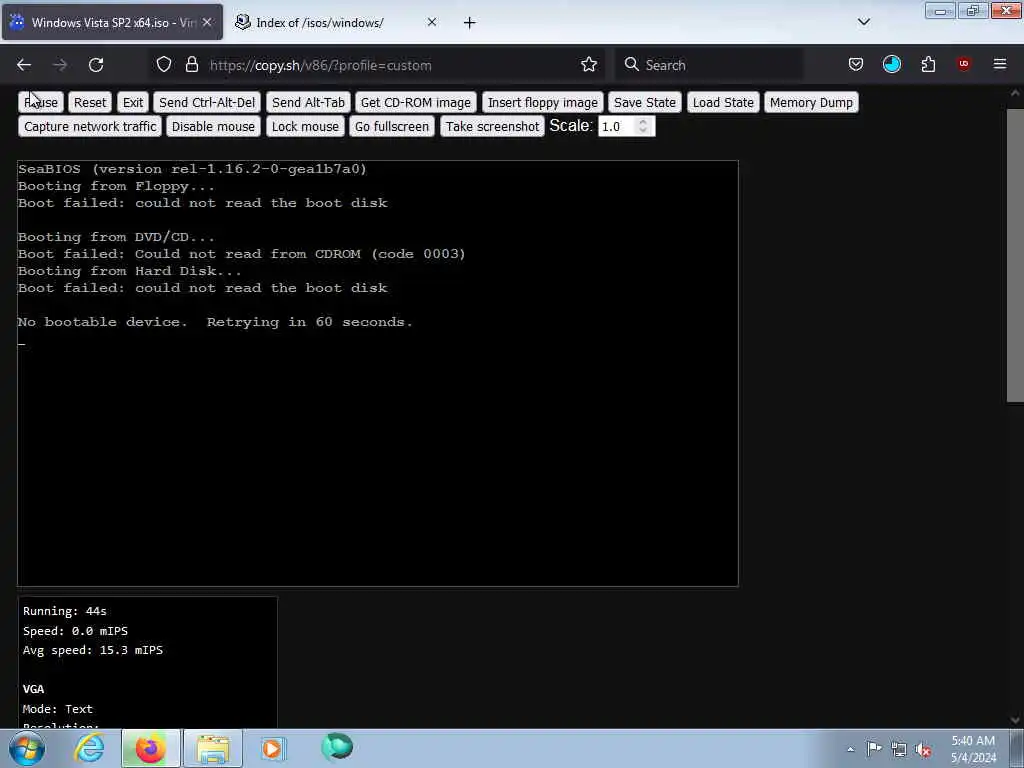Click the Pause emulator button
The height and width of the screenshot is (768, 1024).
point(40,103)
